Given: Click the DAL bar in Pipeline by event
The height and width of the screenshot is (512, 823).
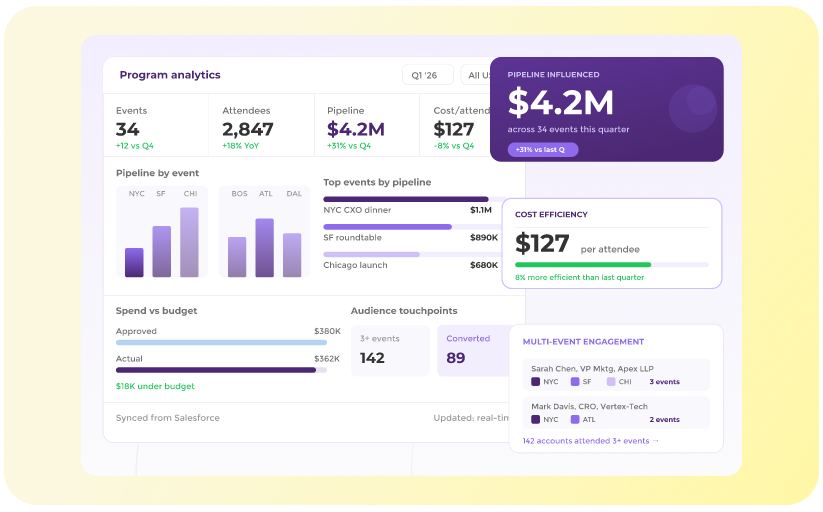Looking at the screenshot, I should 292,255.
